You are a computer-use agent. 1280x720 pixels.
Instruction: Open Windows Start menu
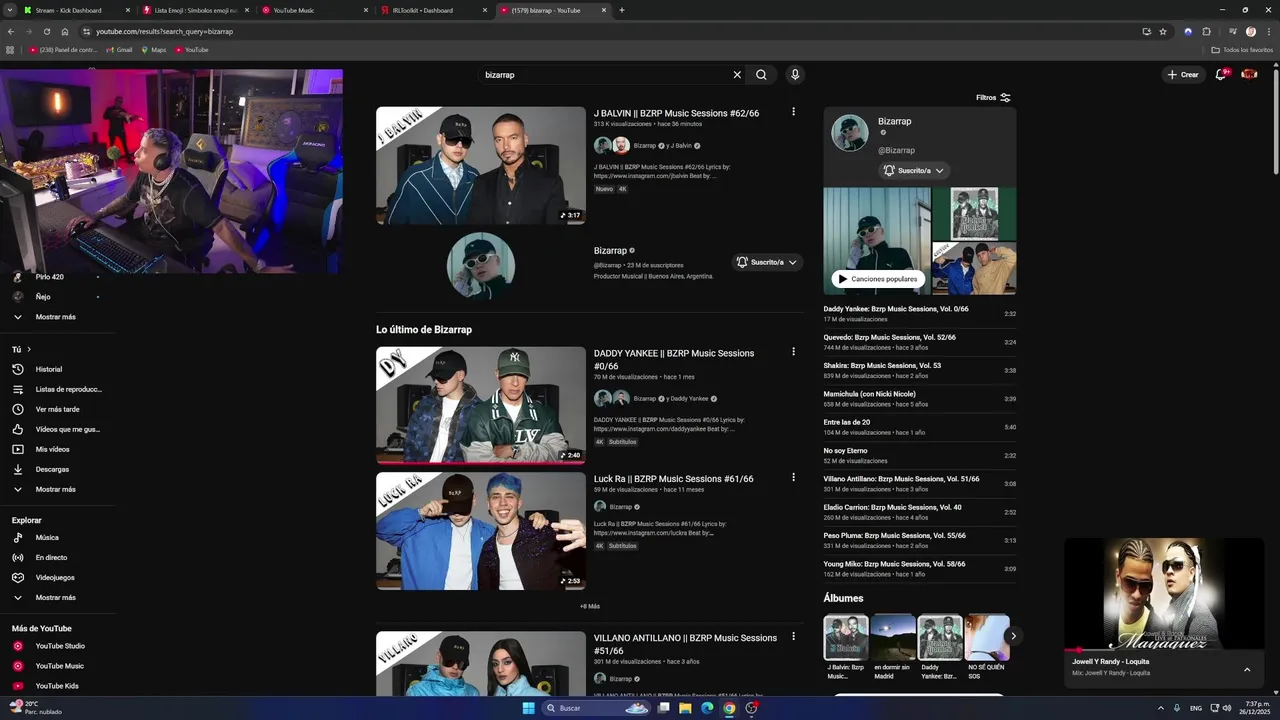[528, 708]
